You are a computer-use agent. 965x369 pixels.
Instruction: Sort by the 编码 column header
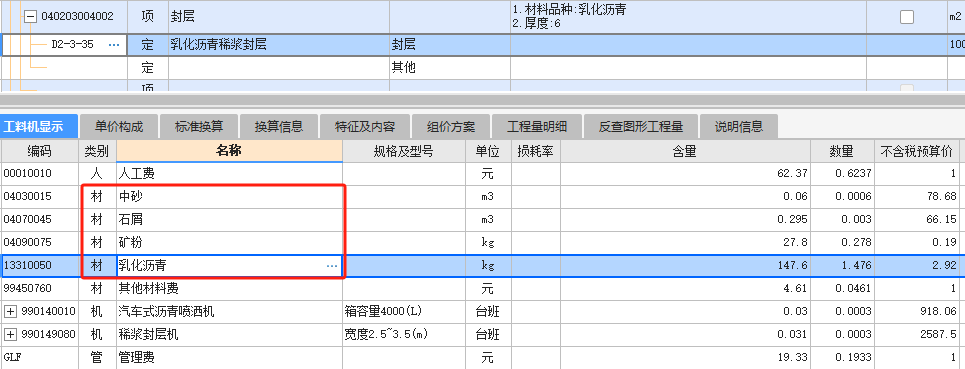pos(40,151)
